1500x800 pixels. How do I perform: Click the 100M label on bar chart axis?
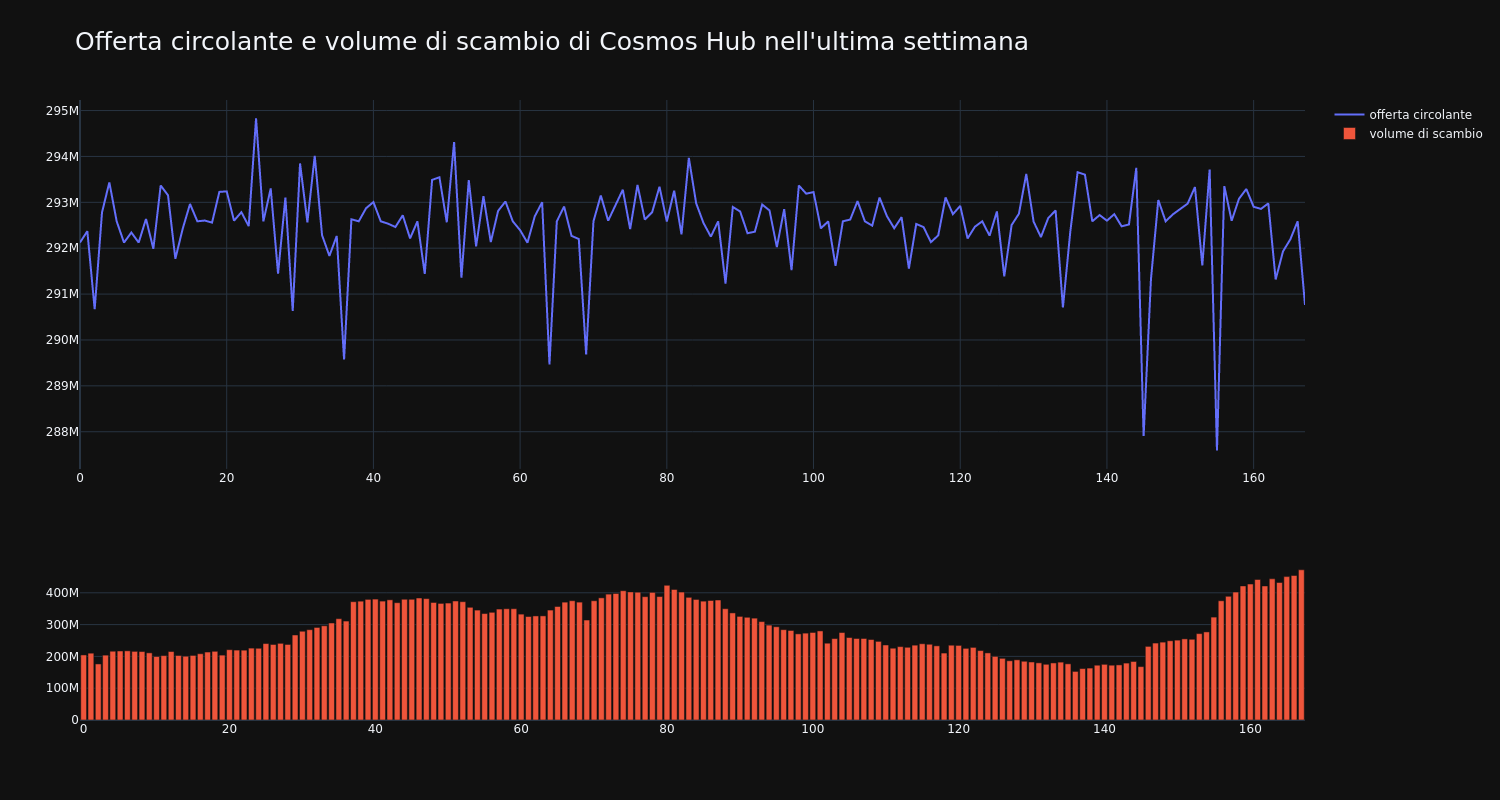60,688
